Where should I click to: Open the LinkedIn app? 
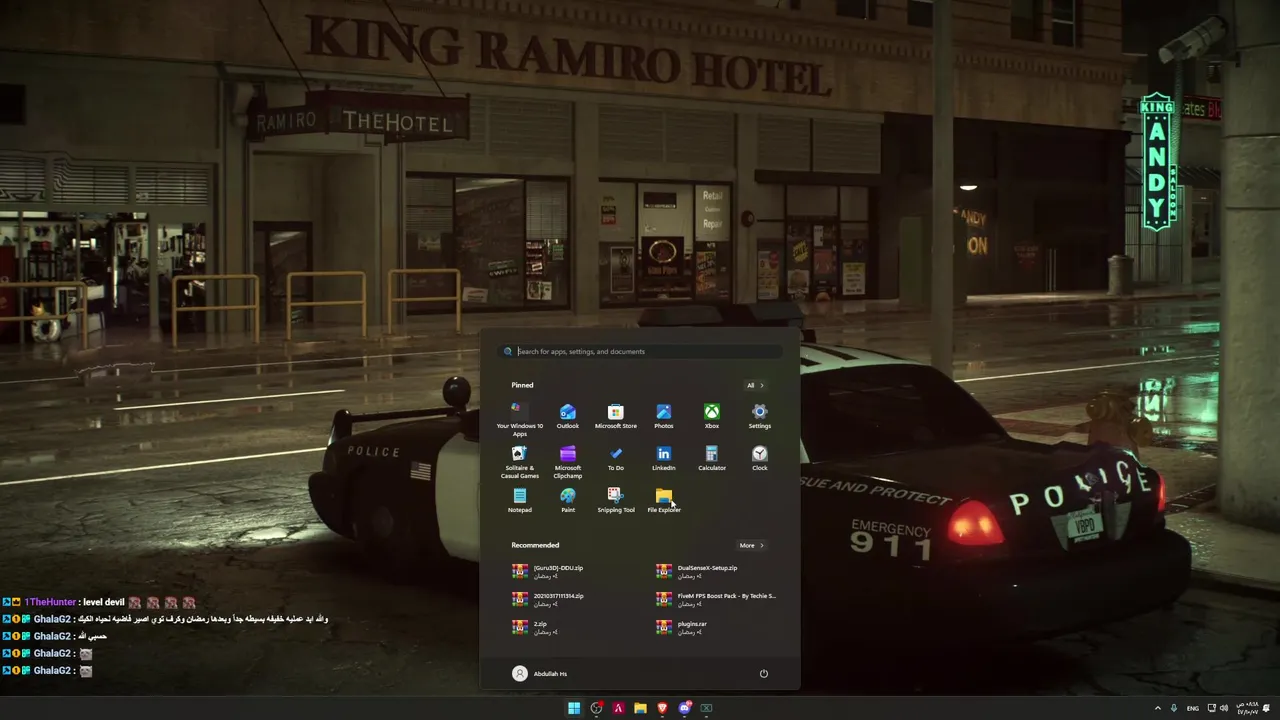coord(664,459)
